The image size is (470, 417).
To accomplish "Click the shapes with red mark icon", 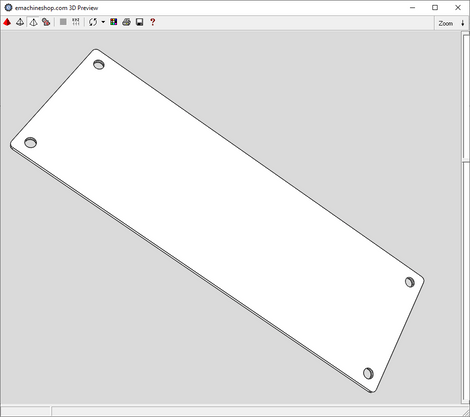I will pos(46,22).
